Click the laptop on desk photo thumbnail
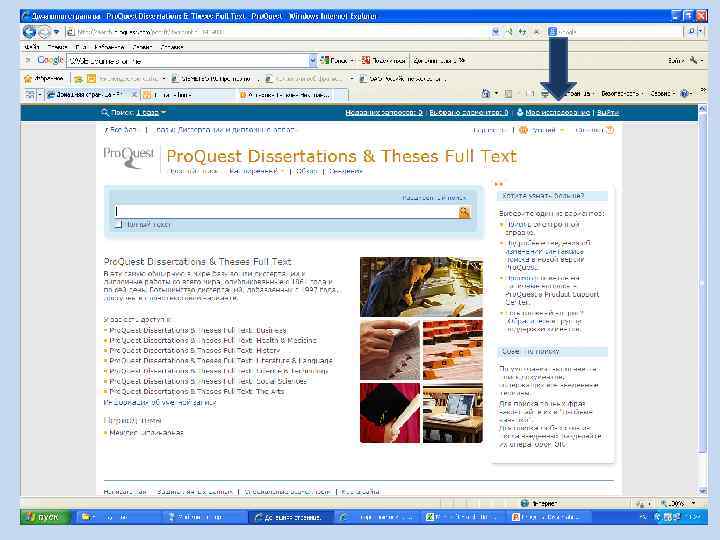This screenshot has height=540, width=720. tap(452, 413)
